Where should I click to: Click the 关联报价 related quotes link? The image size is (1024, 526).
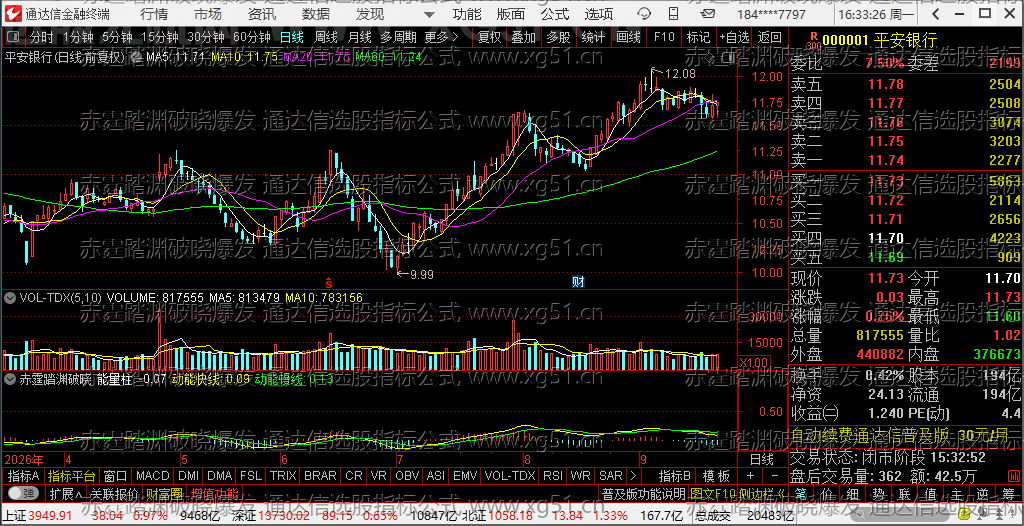pyautogui.click(x=114, y=493)
